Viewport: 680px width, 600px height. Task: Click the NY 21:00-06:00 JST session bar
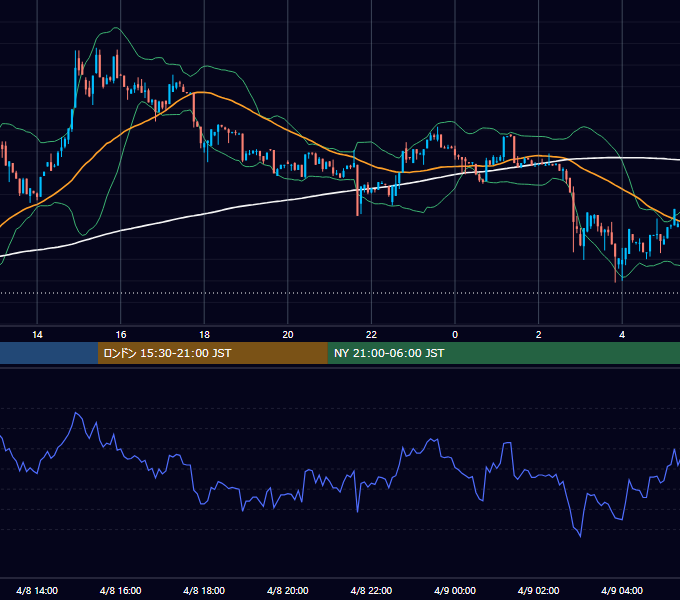[503, 353]
